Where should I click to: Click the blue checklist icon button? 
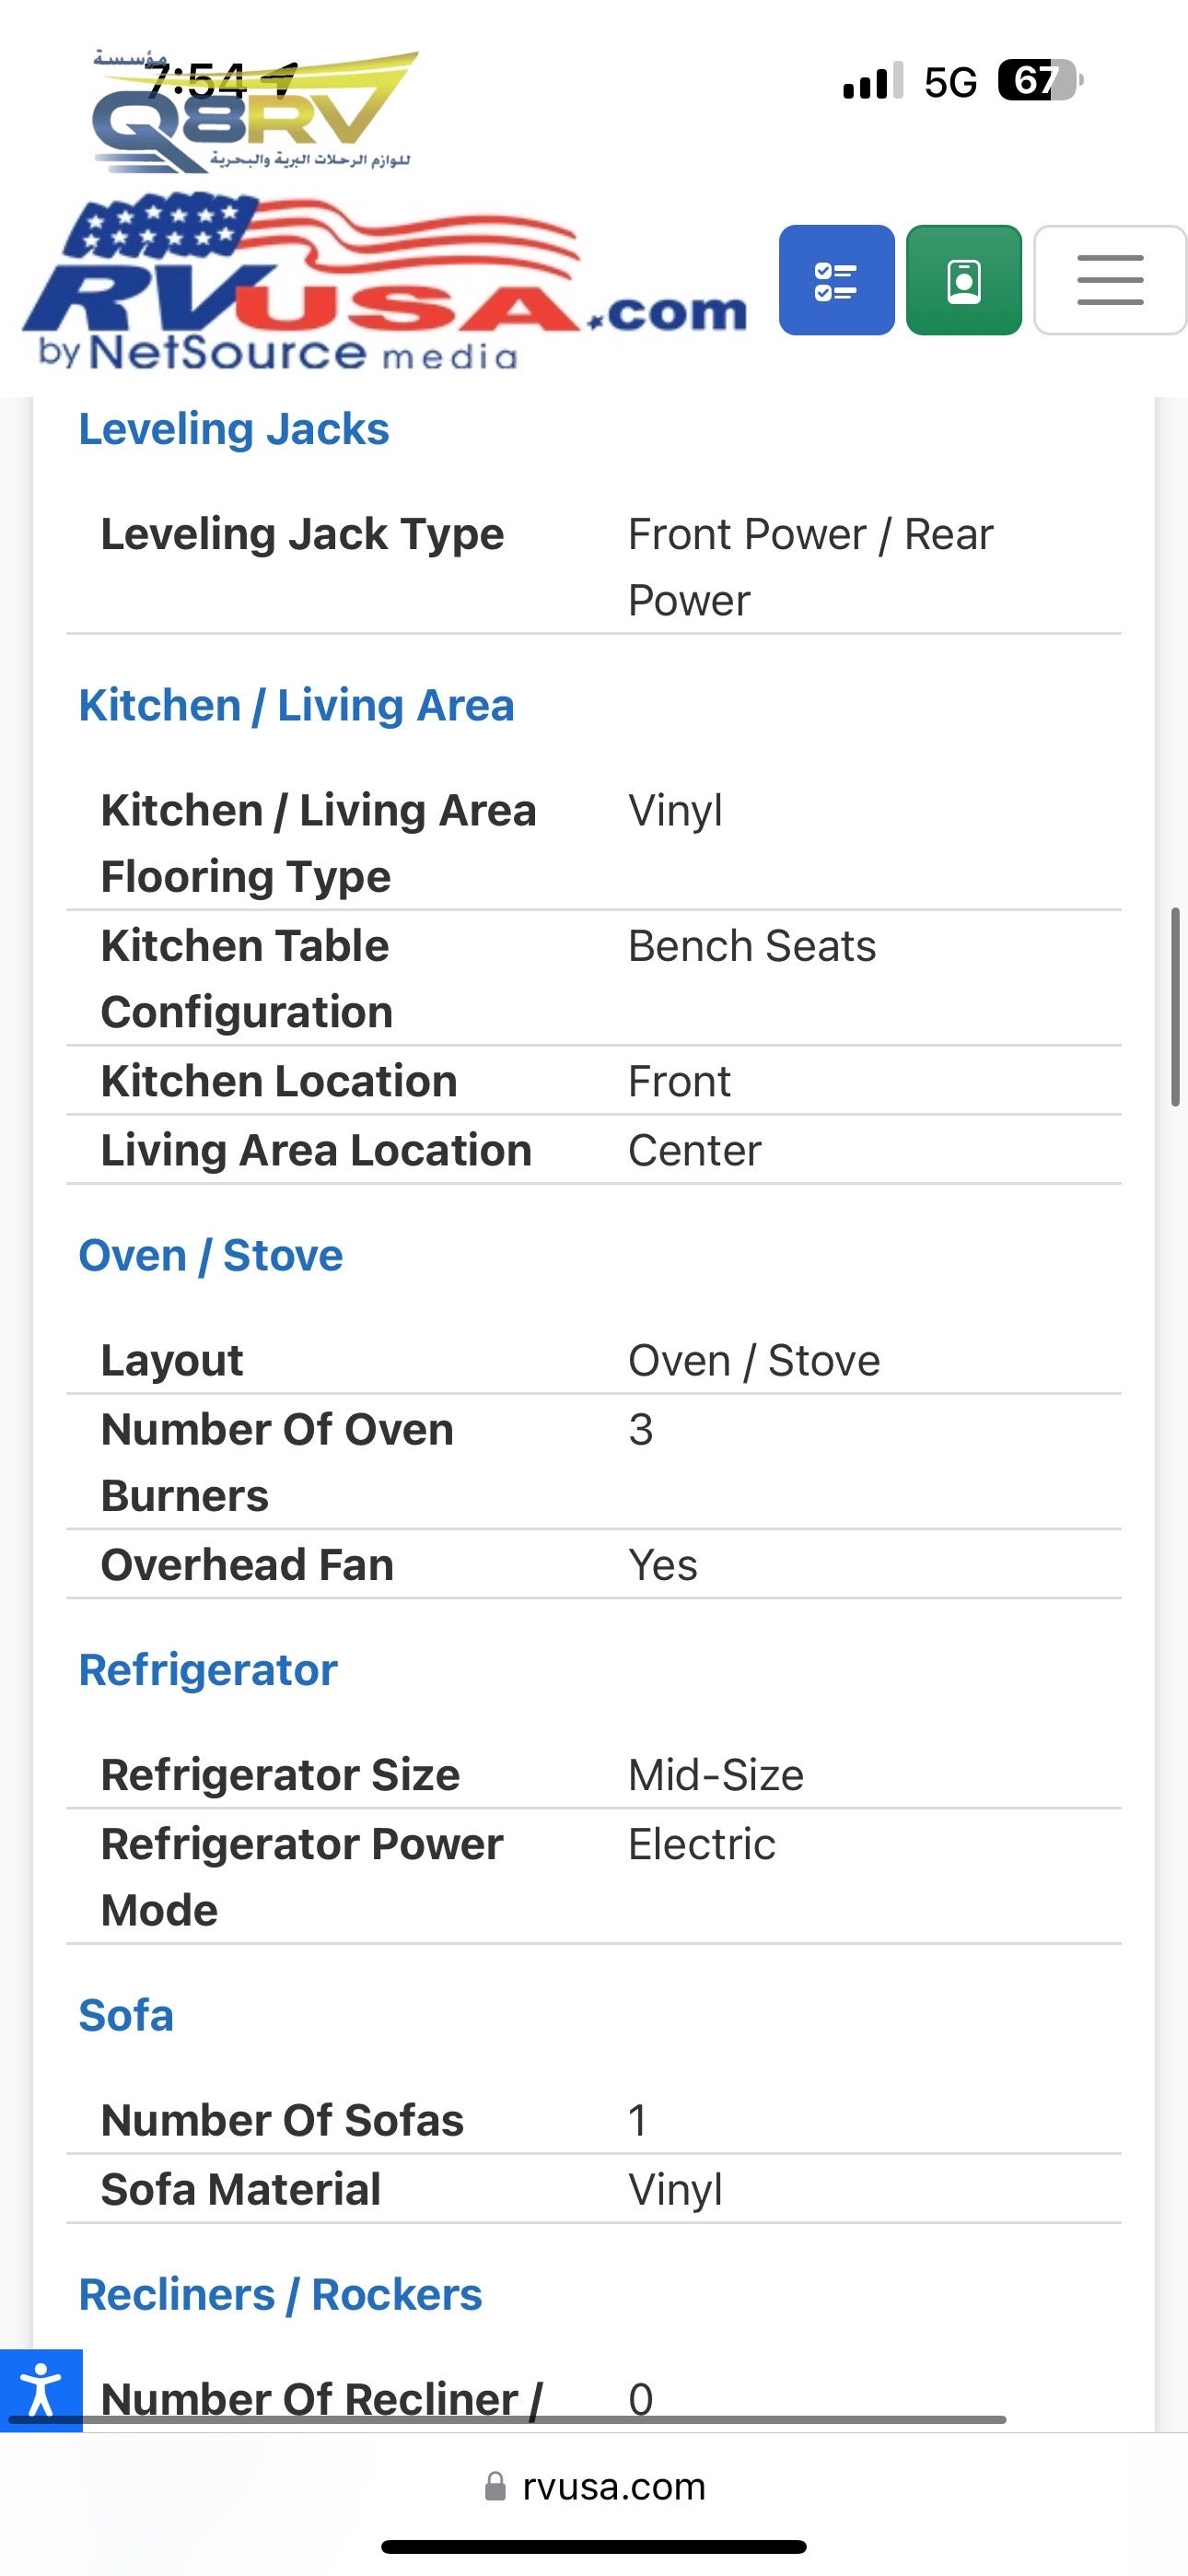[836, 280]
